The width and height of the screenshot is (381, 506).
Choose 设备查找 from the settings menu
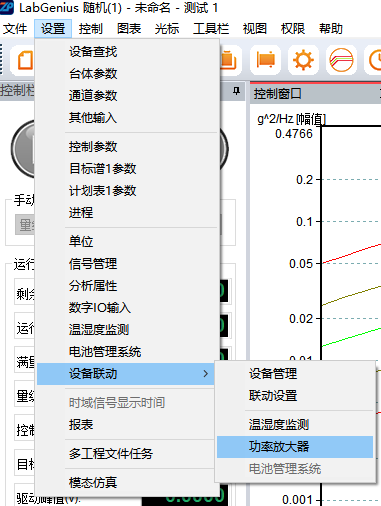(127, 52)
